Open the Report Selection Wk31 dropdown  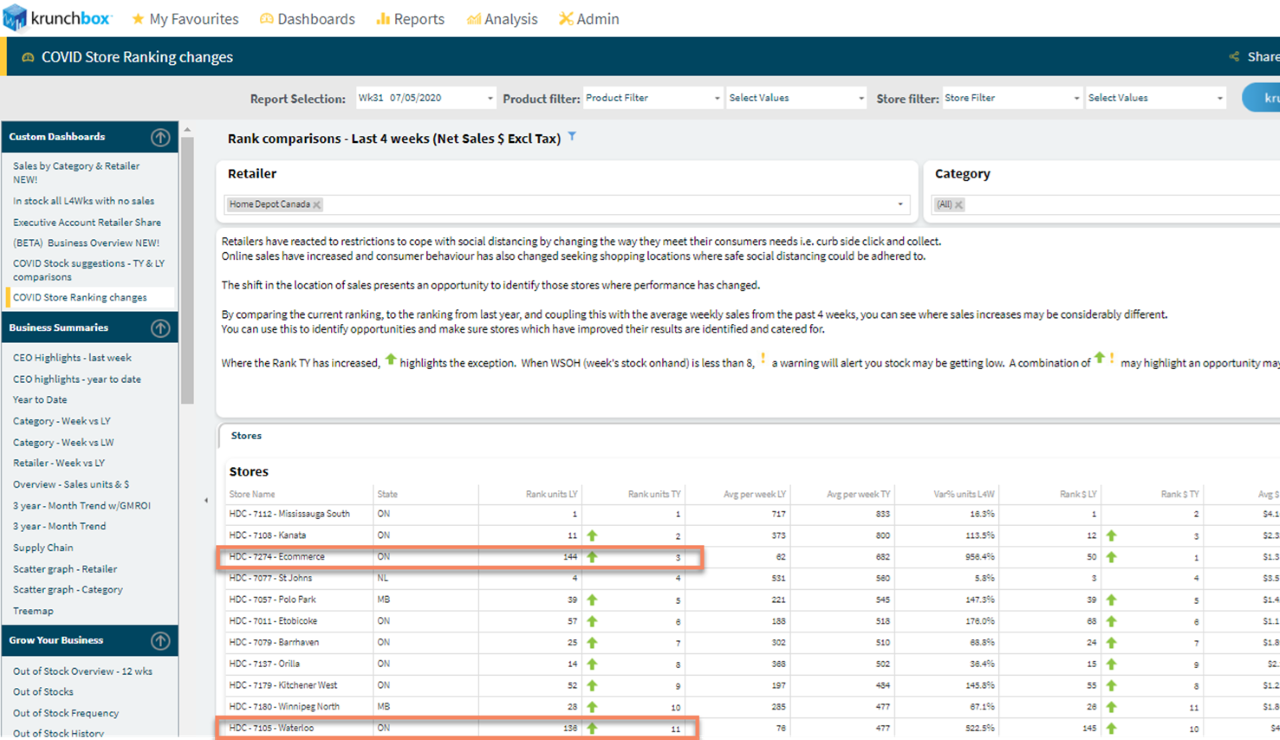[x=426, y=98]
